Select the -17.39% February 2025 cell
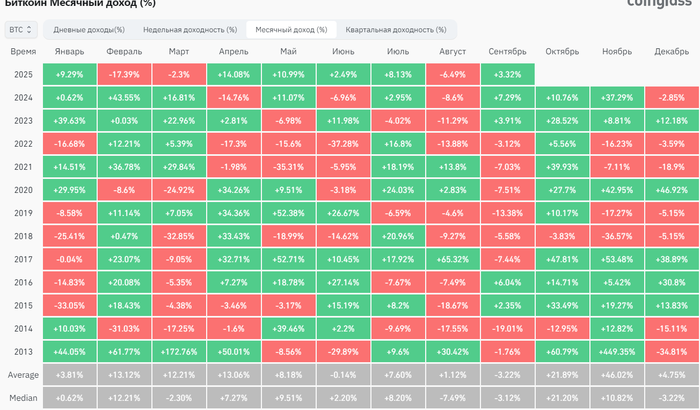 [x=125, y=74]
